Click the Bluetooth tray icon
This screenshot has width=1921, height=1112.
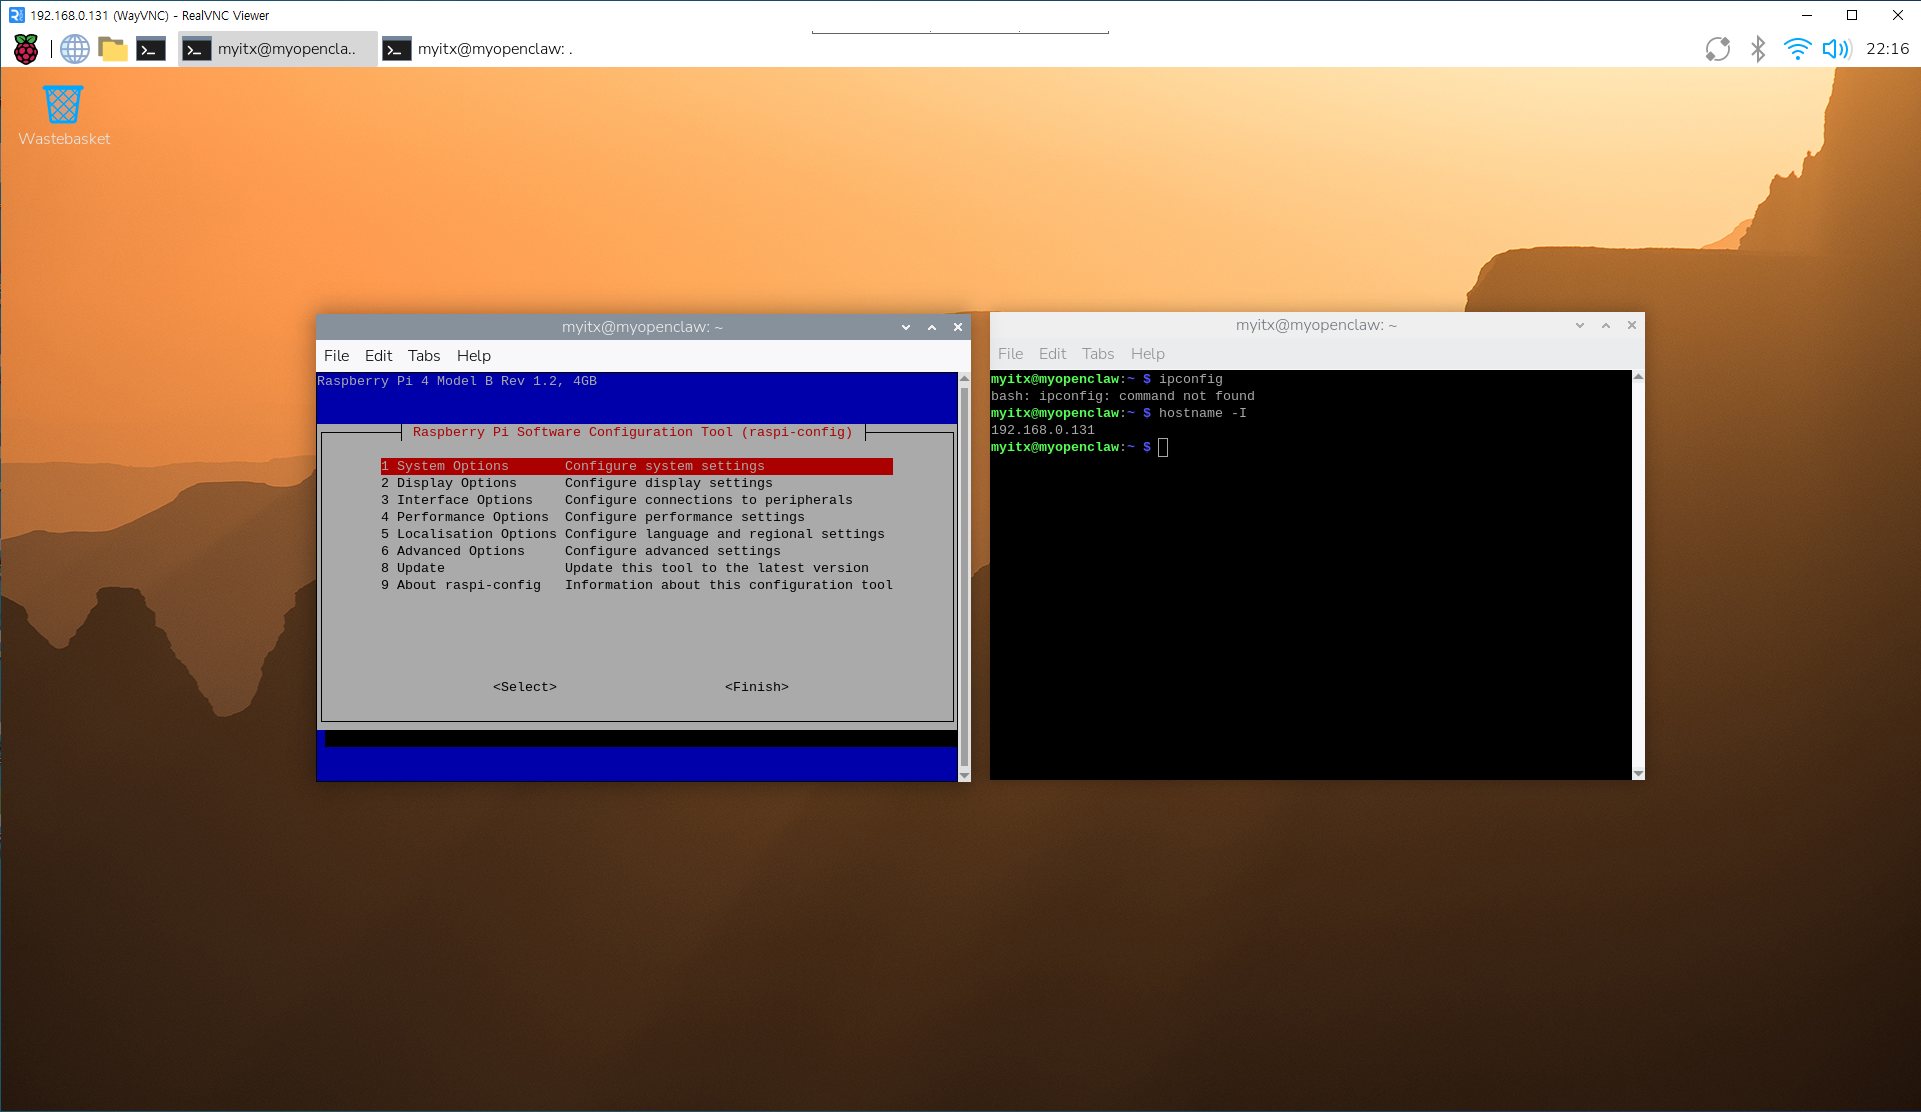click(x=1757, y=48)
